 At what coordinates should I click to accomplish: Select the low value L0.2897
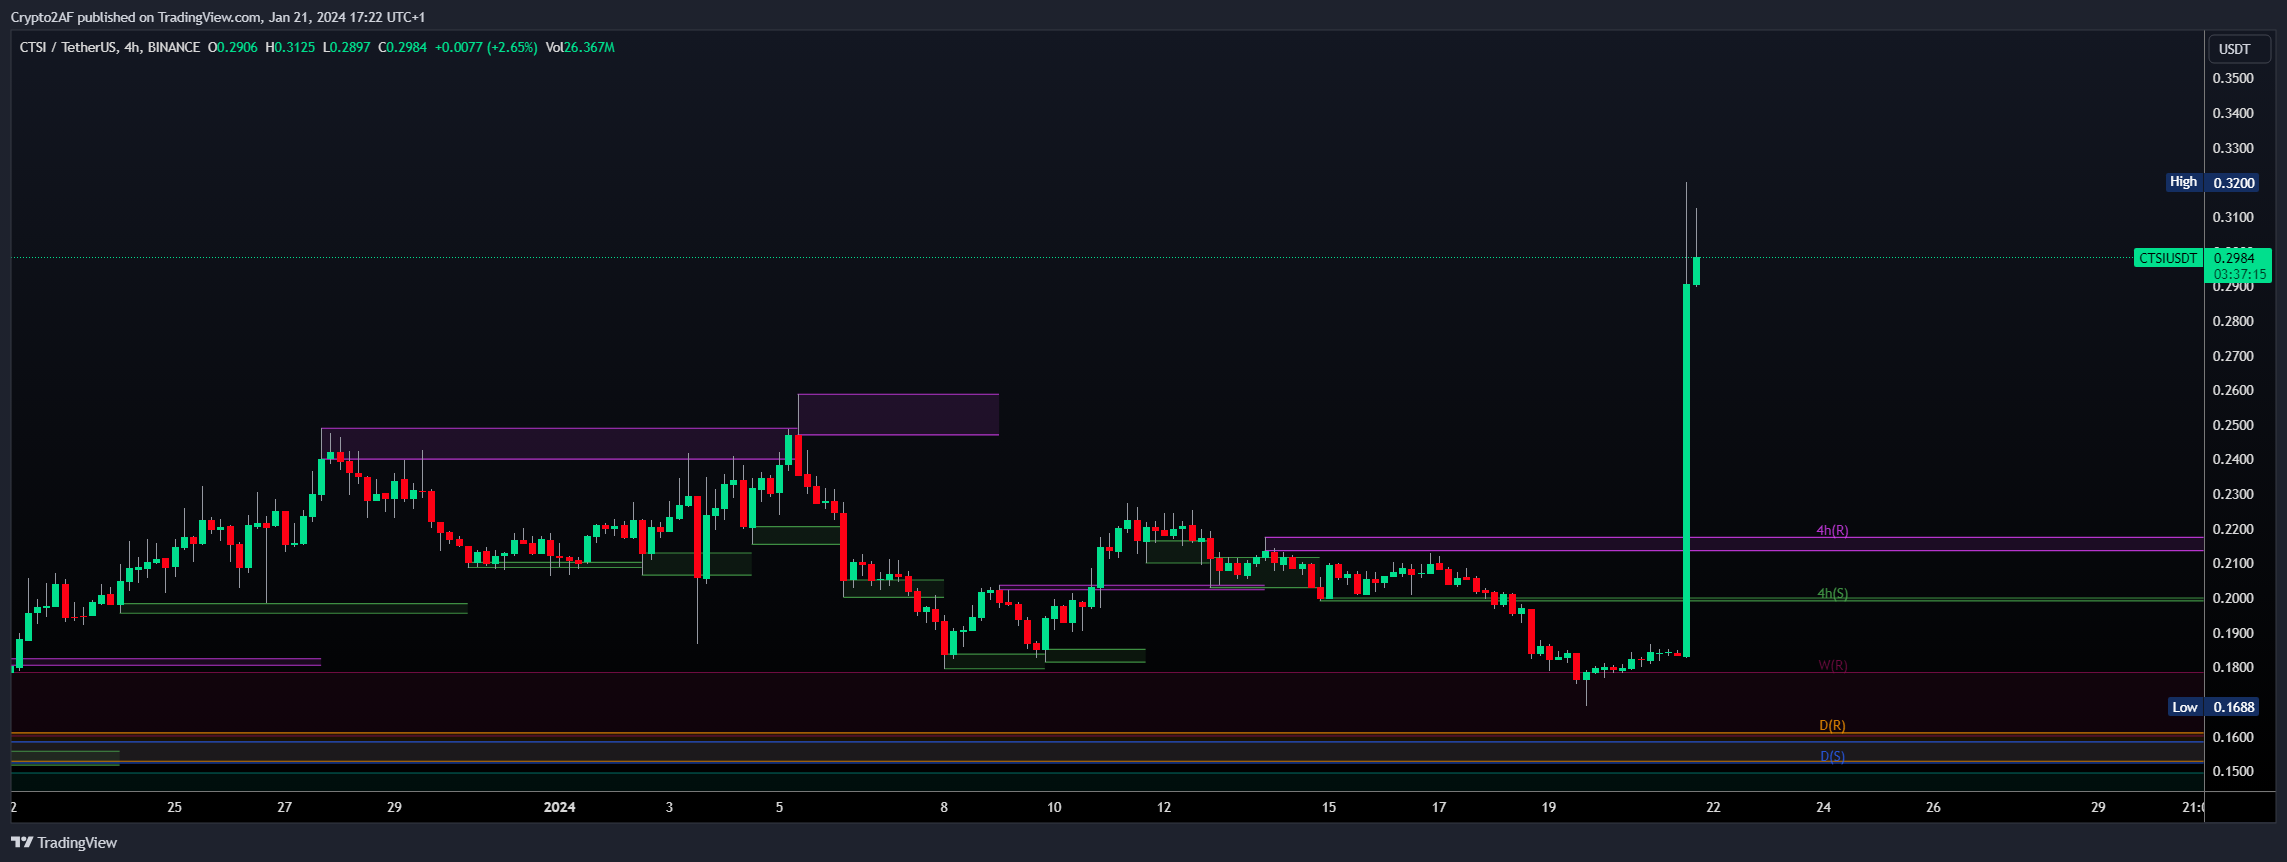[346, 47]
